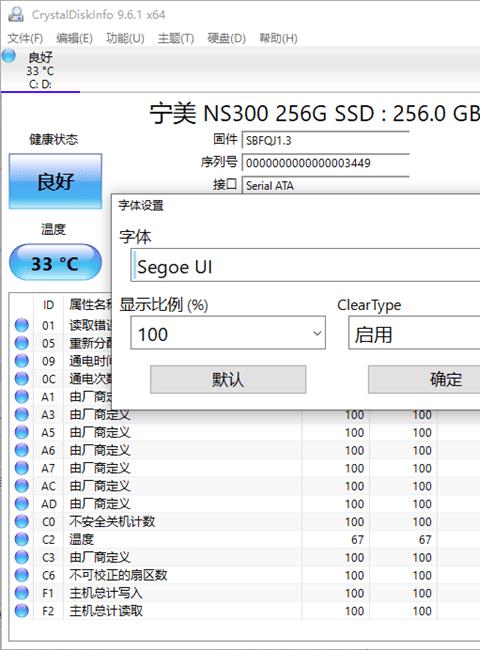Viewport: 480px width, 650px height.
Task: Click status orb for attribute A5
Action: point(22,432)
